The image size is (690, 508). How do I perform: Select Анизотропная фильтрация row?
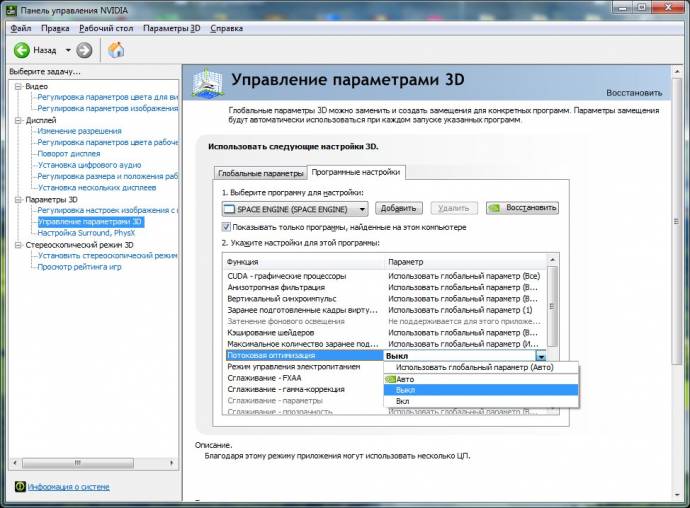(385, 287)
